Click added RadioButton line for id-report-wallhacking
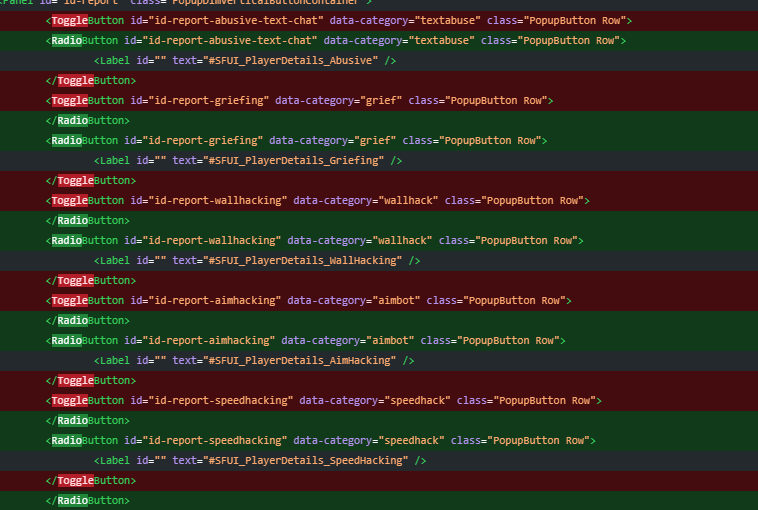Image resolution: width=758 pixels, height=510 pixels. click(379, 241)
